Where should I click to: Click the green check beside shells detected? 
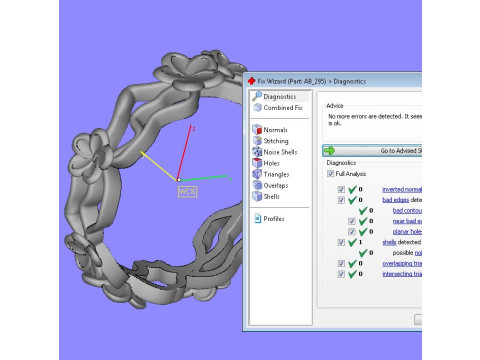coord(352,242)
